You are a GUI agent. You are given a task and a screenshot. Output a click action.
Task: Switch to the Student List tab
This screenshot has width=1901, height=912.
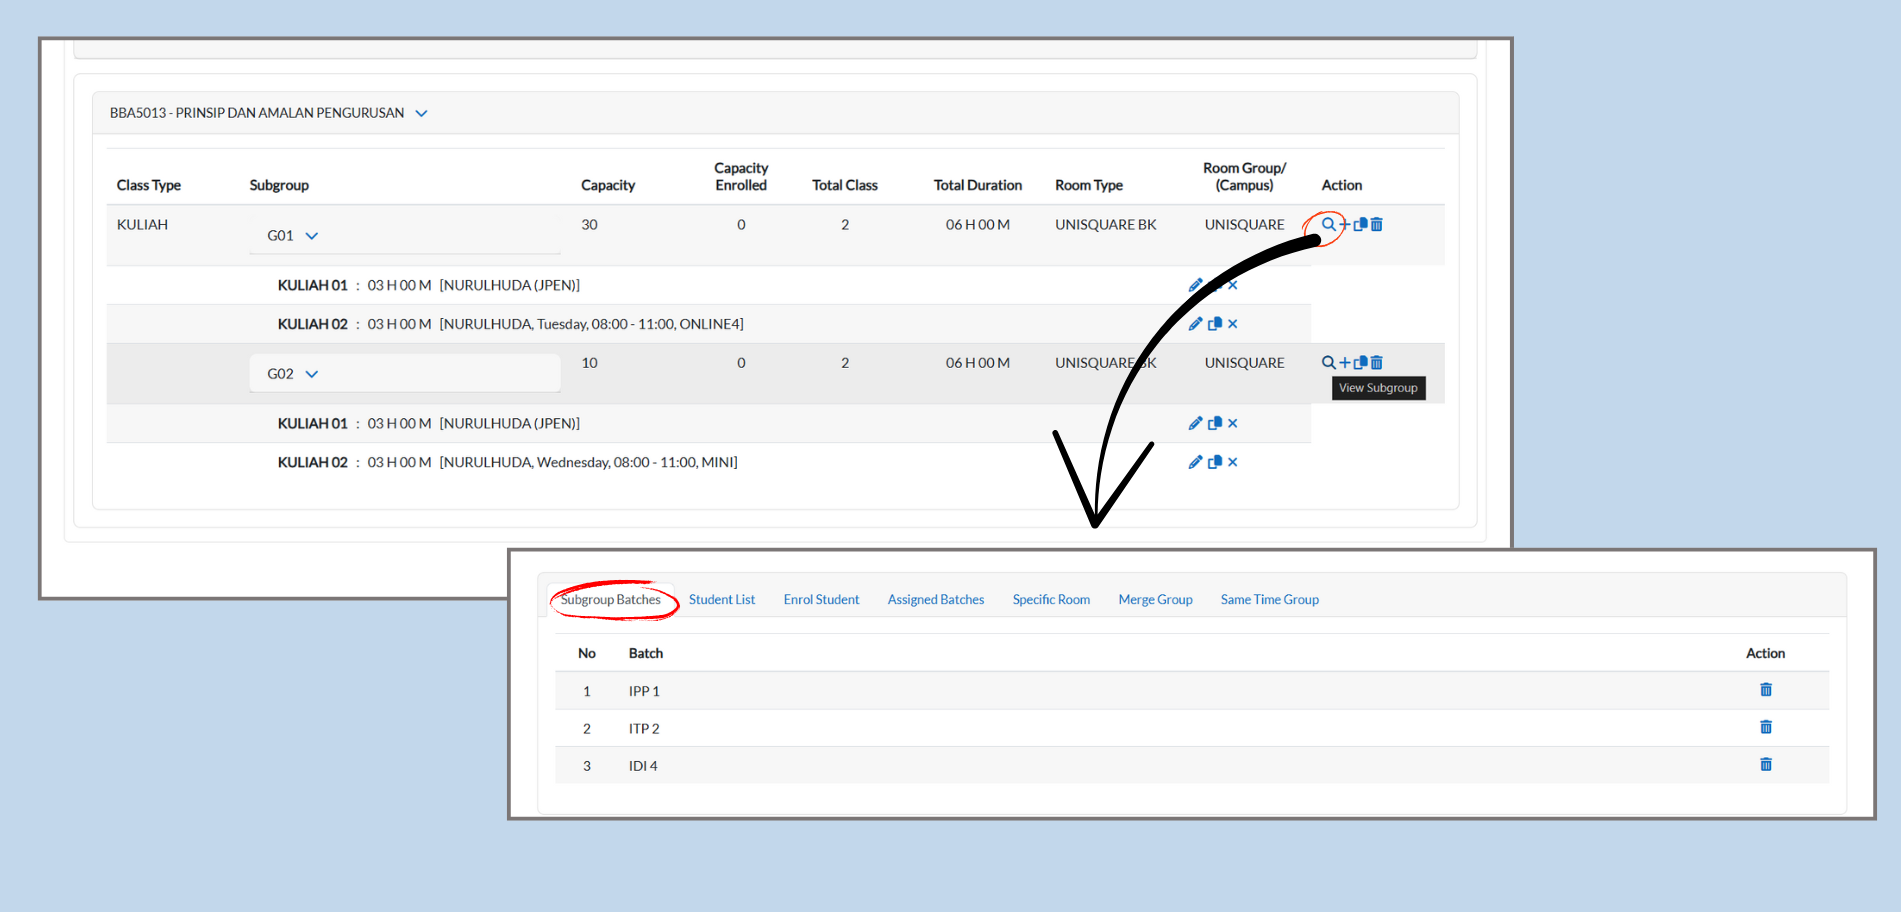click(721, 599)
